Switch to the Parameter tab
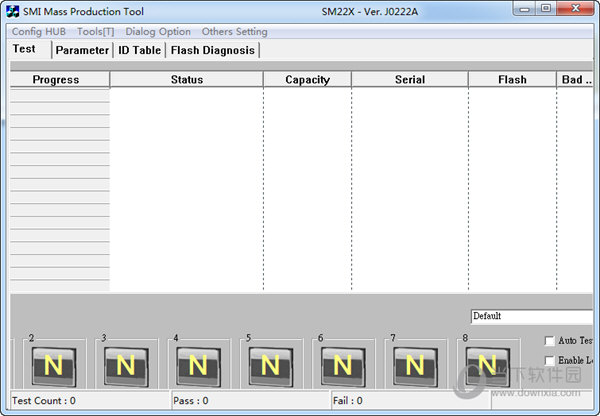The image size is (600, 416). pyautogui.click(x=82, y=50)
